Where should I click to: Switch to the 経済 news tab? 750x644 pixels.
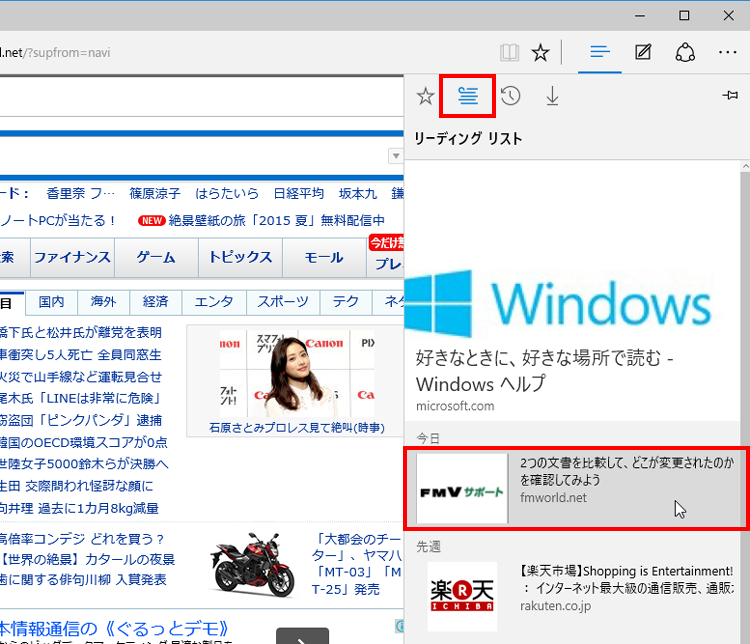pos(155,301)
